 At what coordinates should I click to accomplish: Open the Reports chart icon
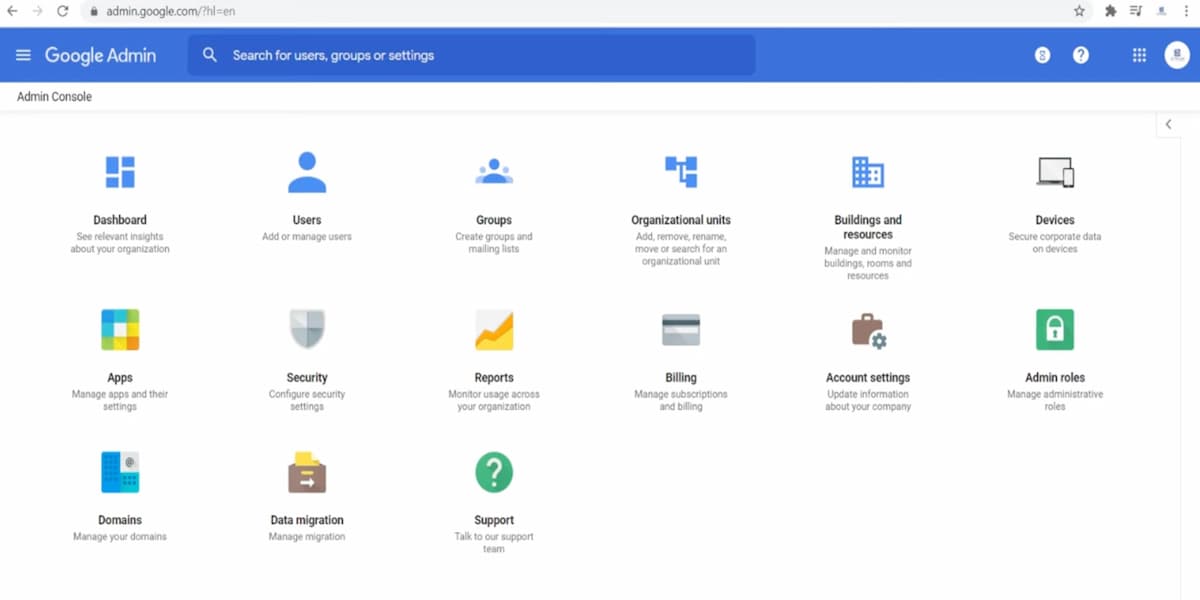pyautogui.click(x=494, y=330)
